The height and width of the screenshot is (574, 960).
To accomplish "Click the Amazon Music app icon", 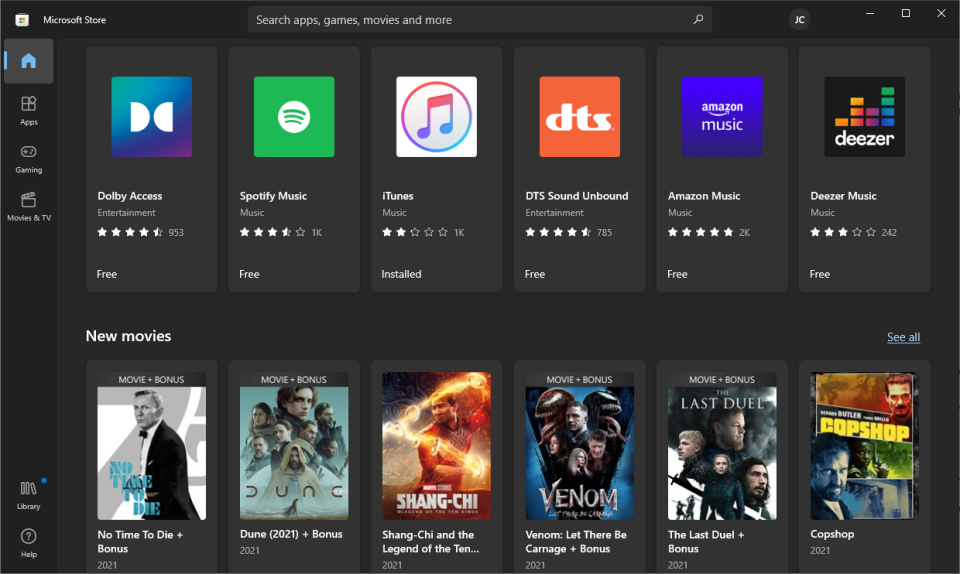I will pyautogui.click(x=722, y=116).
